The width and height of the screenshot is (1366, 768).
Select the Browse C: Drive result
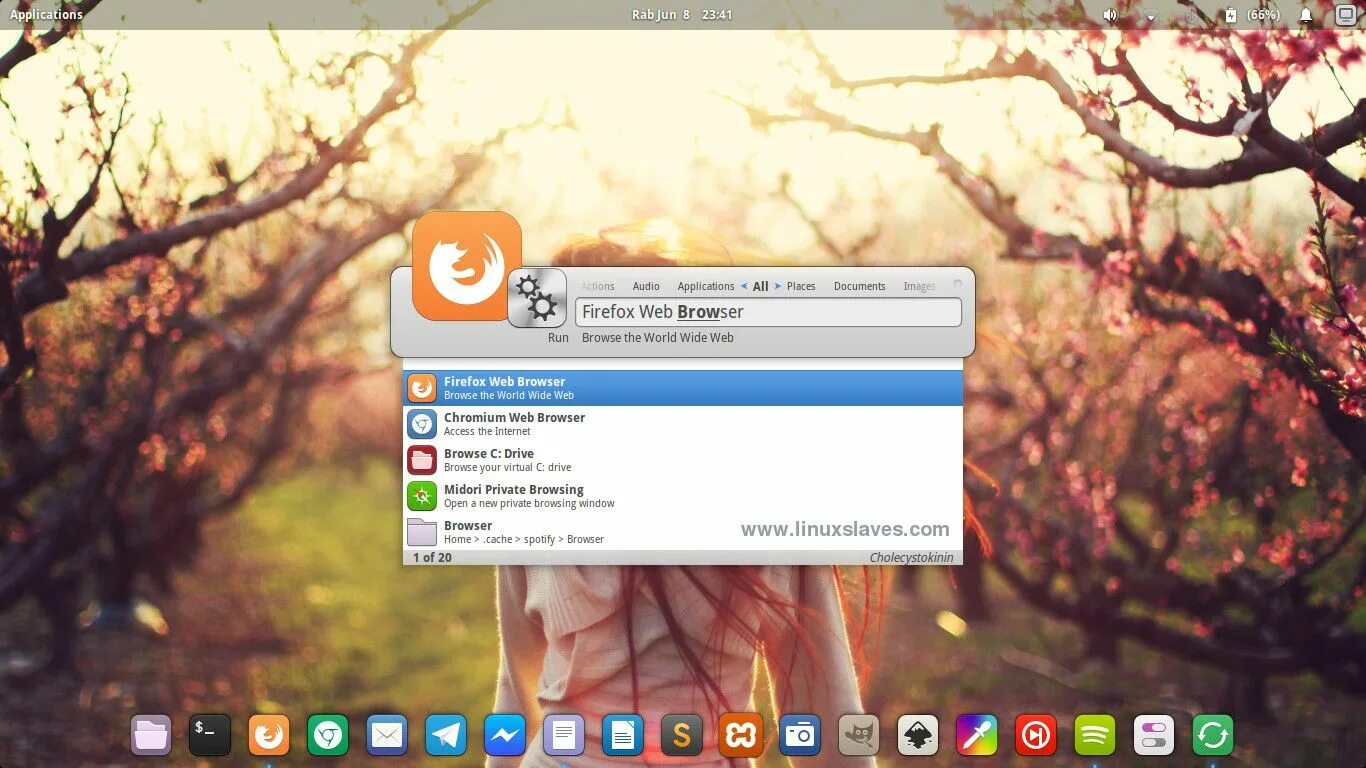coord(683,460)
